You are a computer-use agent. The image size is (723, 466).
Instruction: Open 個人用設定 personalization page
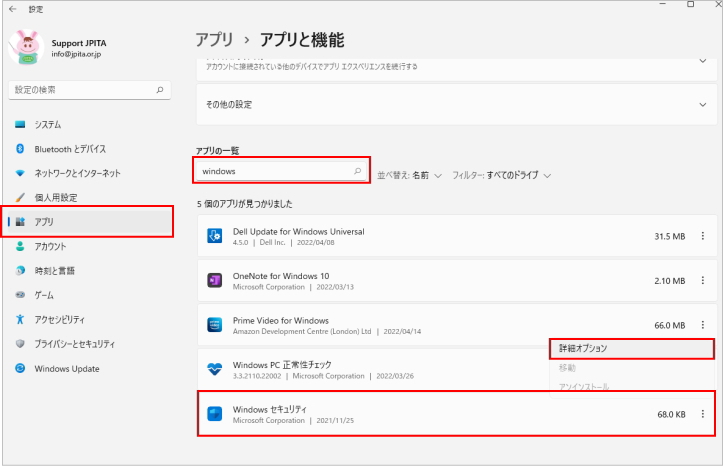click(x=55, y=198)
